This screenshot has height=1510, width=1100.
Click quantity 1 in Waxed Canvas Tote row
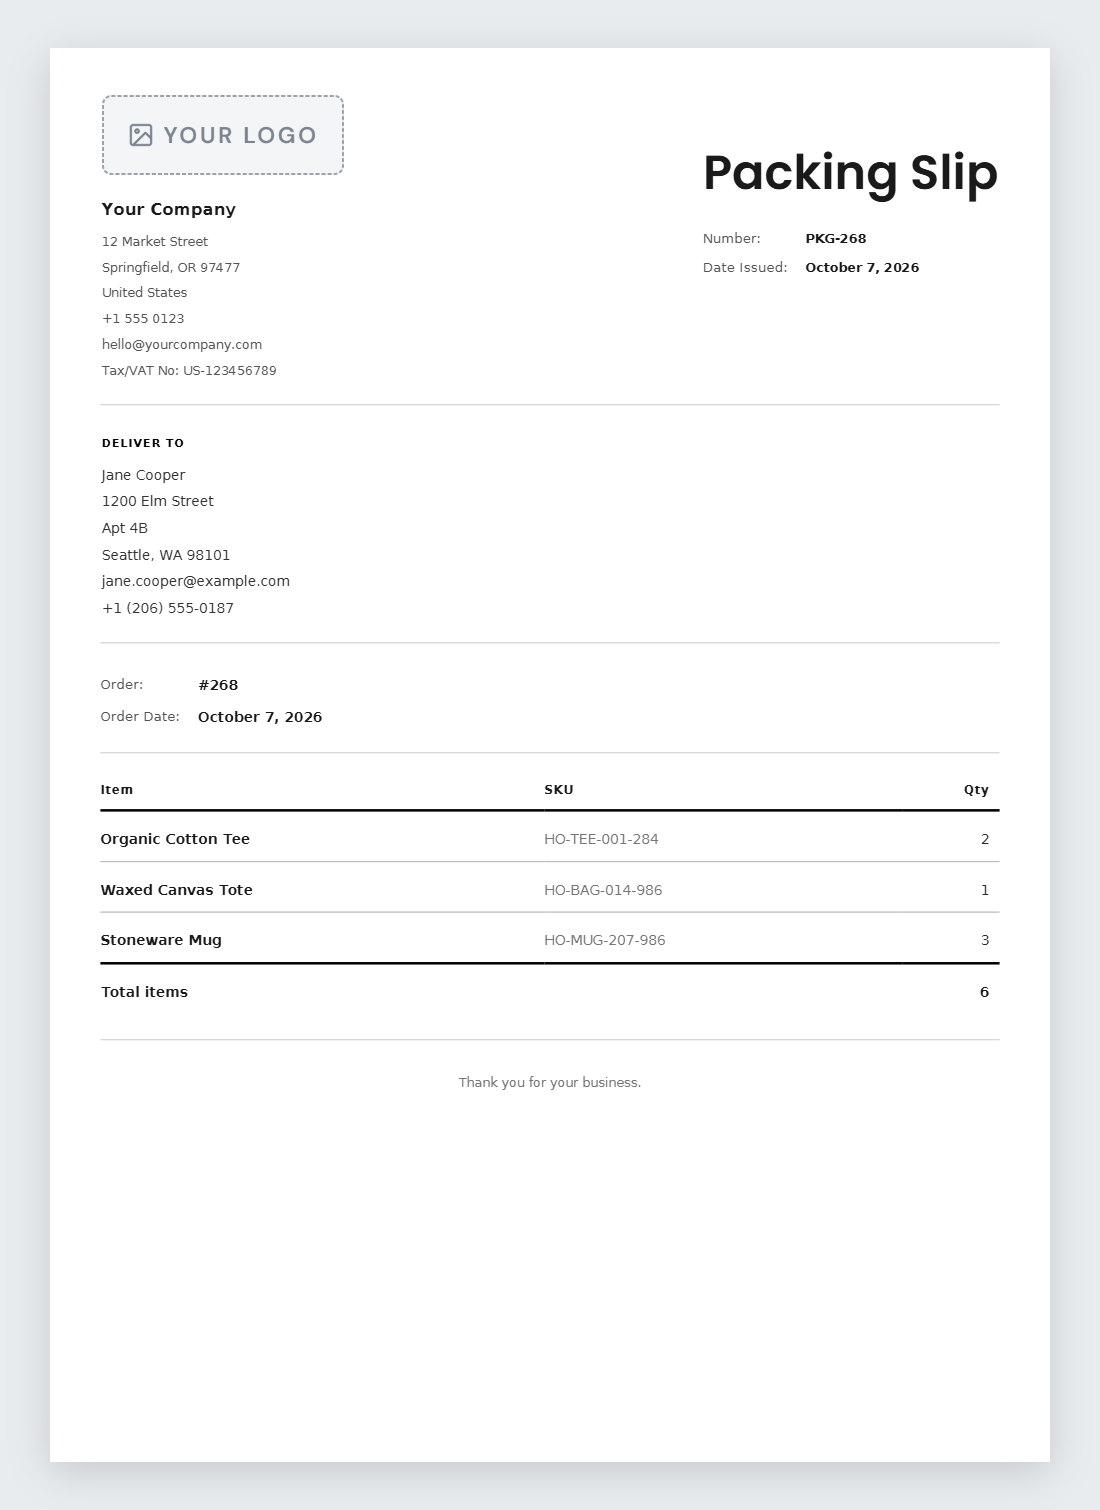985,890
